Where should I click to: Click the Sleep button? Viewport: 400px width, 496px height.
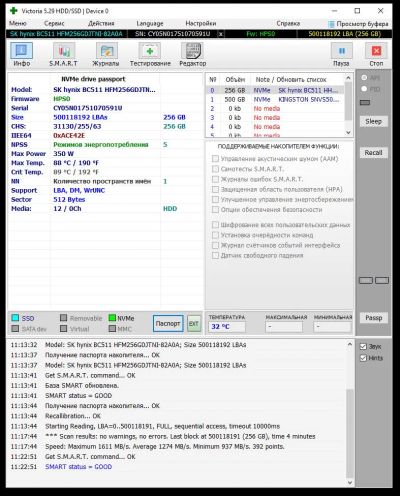coord(373,122)
